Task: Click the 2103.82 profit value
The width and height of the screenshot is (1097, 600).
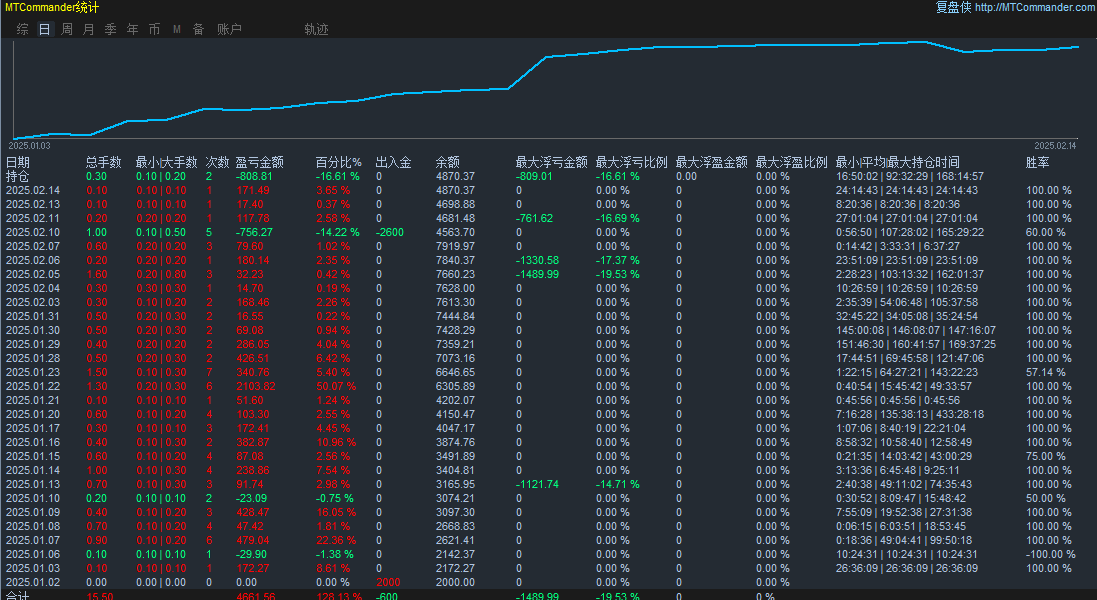Action: 255,386
